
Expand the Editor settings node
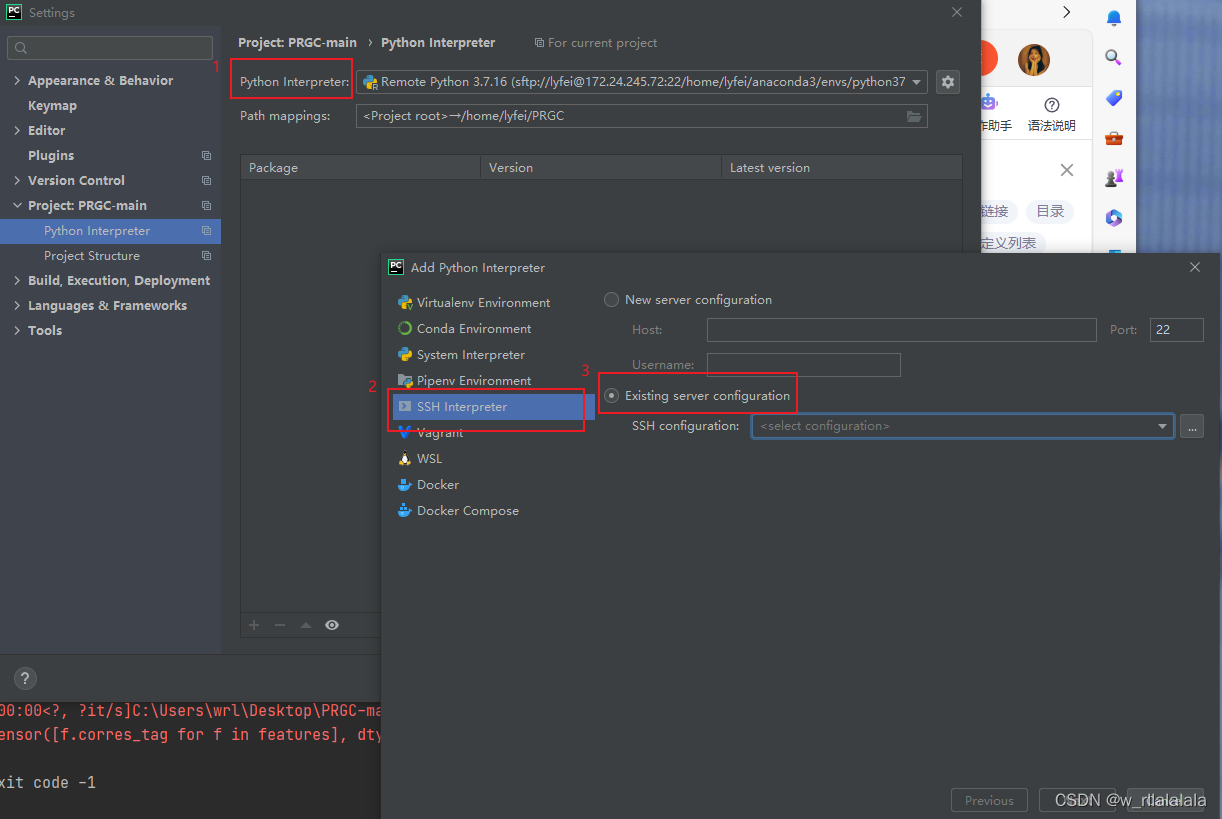pyautogui.click(x=17, y=131)
